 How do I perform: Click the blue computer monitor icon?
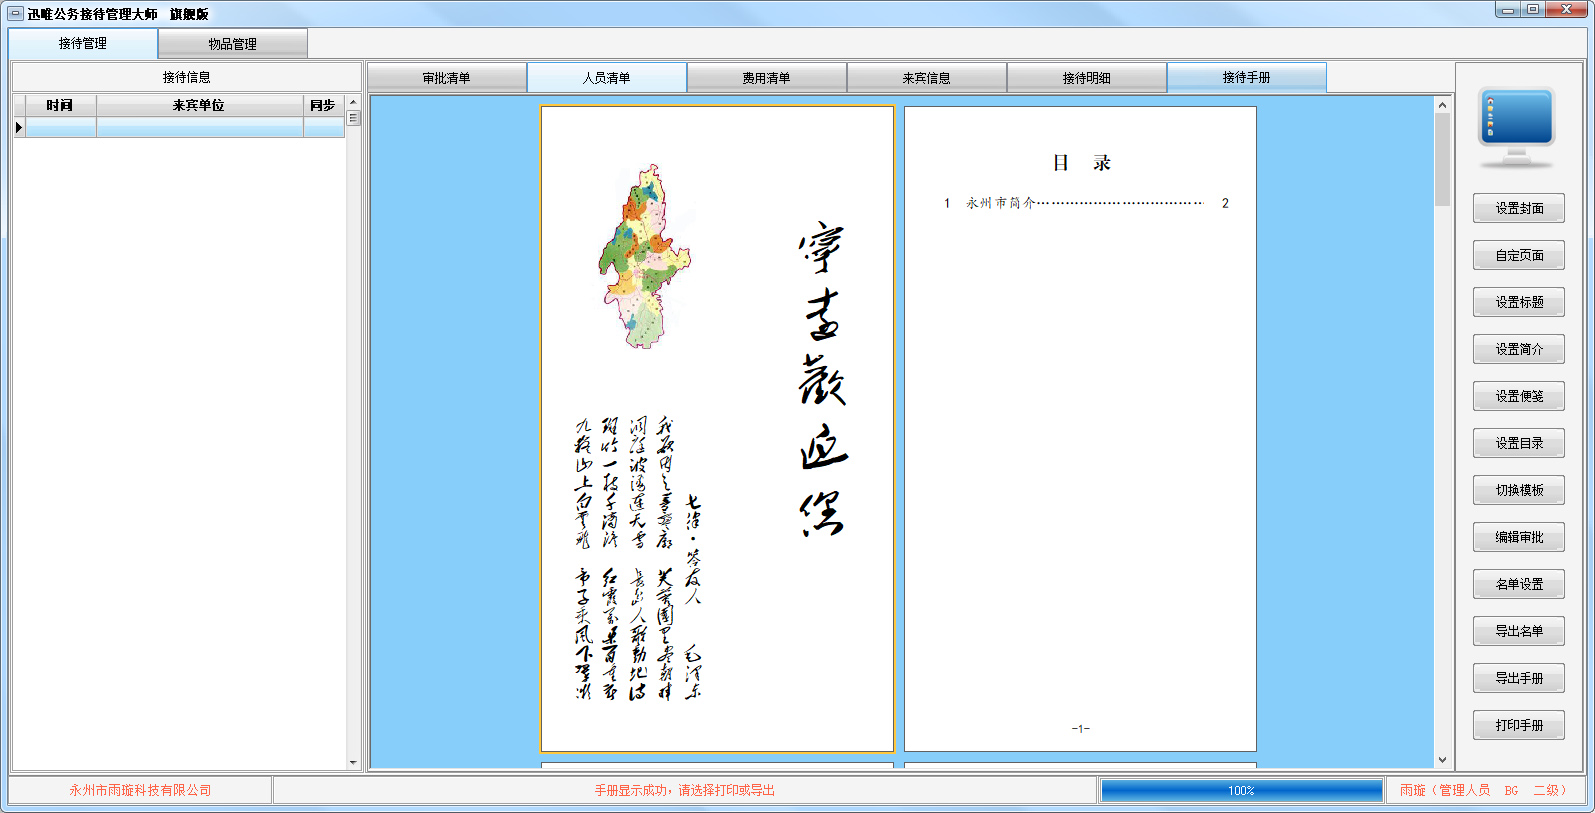[1516, 127]
